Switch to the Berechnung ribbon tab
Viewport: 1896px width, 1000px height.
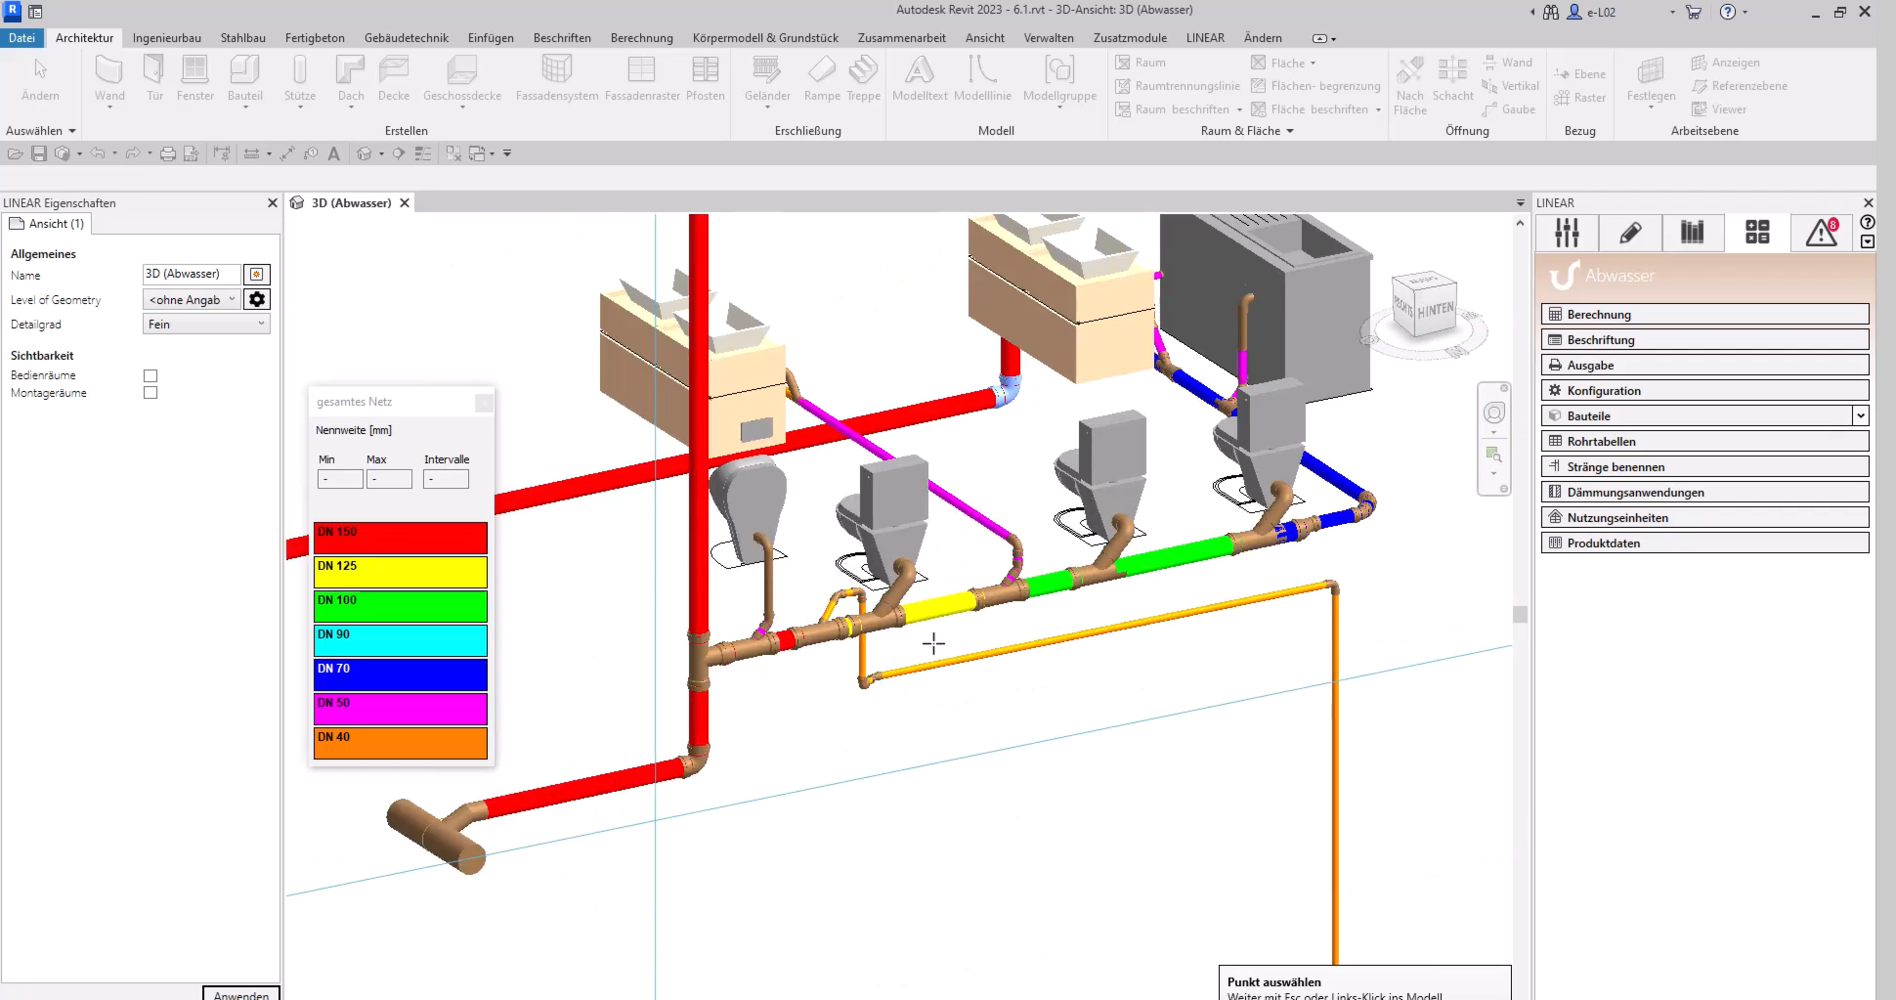point(641,38)
